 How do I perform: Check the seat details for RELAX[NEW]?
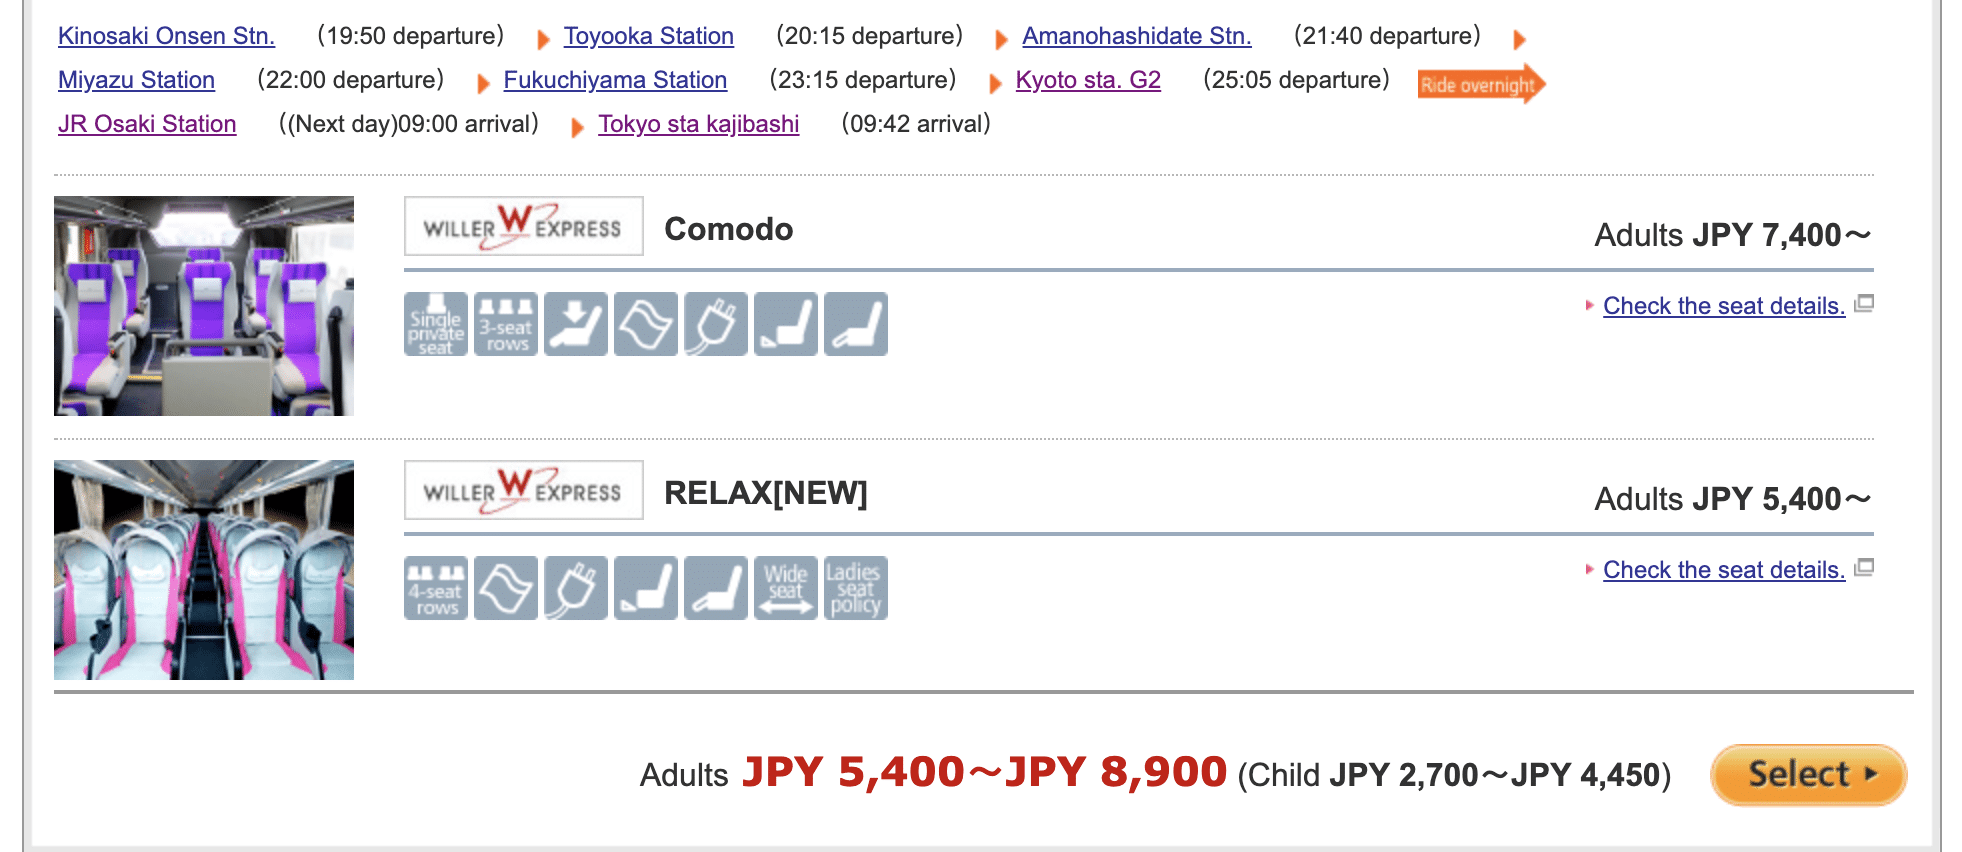(1724, 570)
